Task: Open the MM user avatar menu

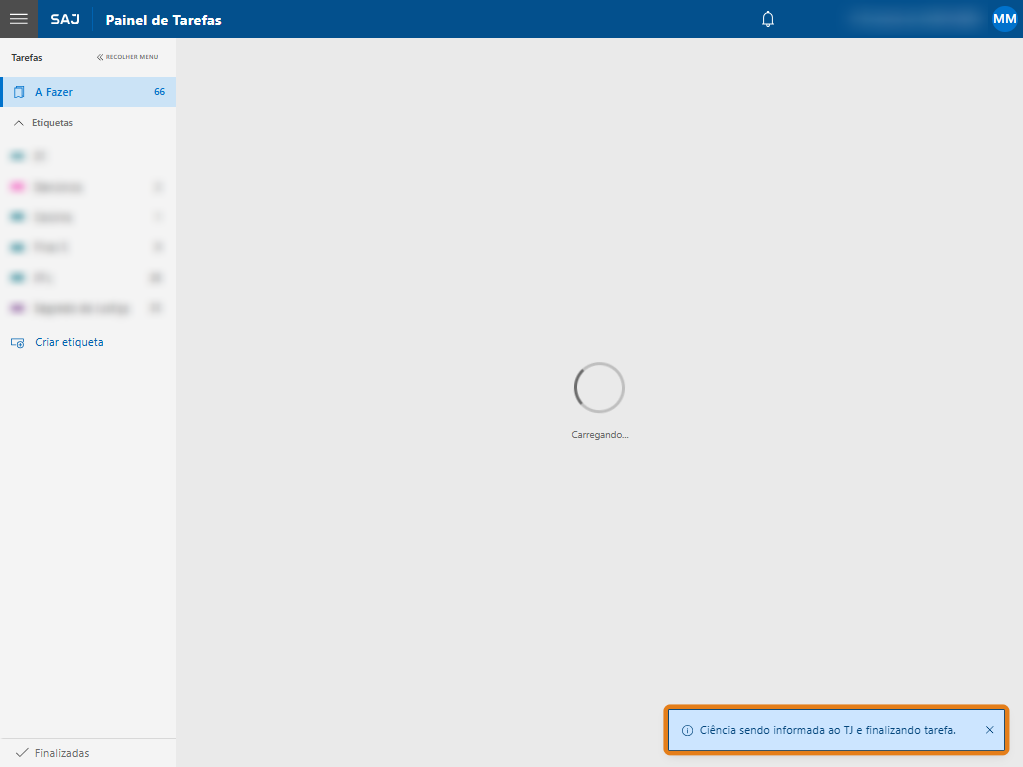Action: [1004, 19]
